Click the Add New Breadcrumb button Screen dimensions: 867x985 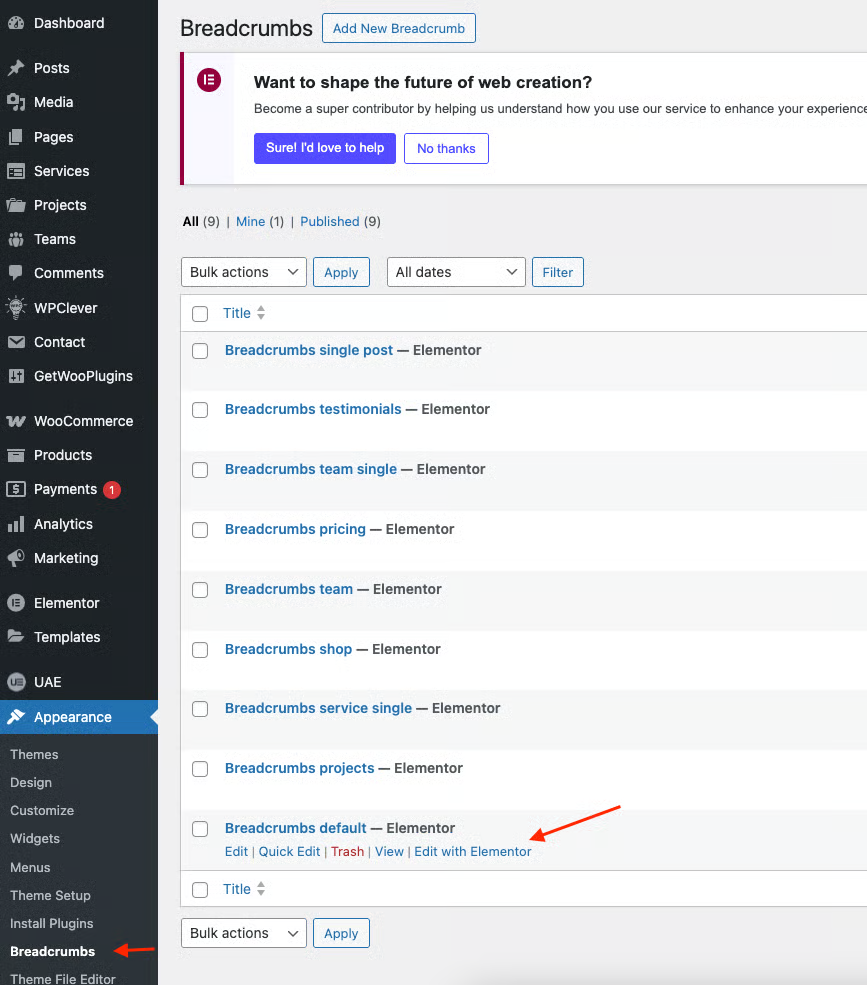point(398,28)
